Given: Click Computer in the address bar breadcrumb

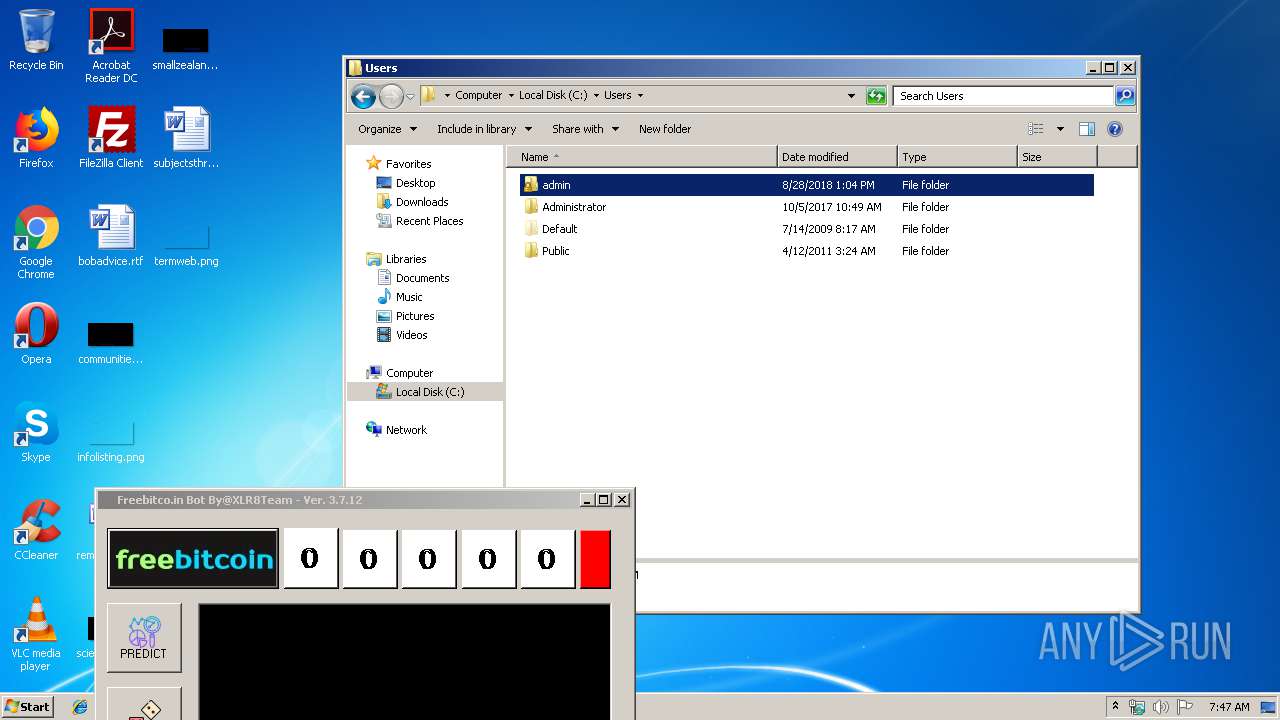Looking at the screenshot, I should click(478, 96).
